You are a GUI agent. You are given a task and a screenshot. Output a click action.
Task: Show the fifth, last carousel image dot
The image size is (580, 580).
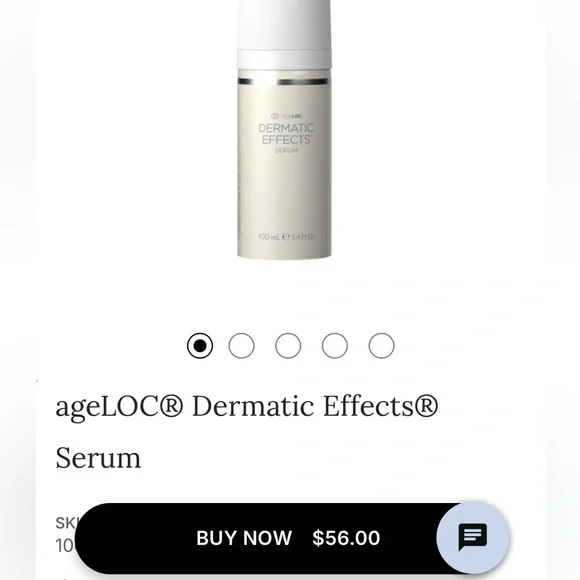coord(381,346)
